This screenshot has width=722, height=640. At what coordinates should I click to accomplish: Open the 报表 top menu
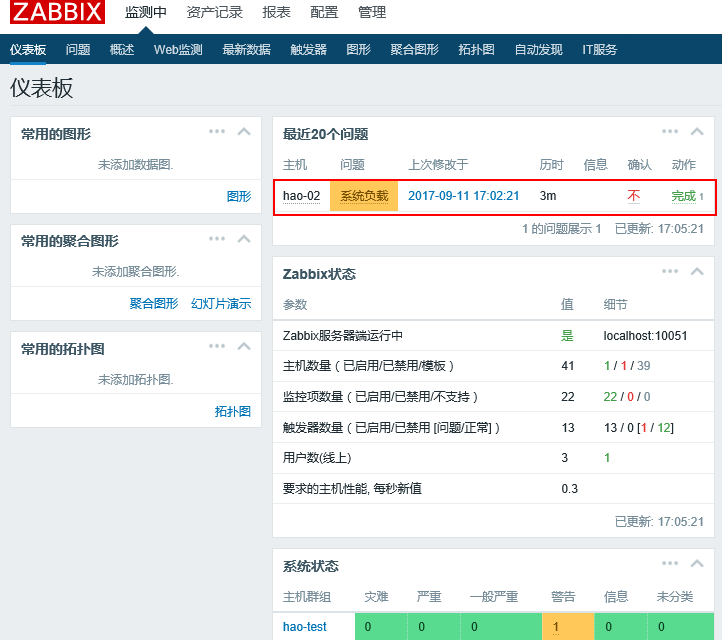[276, 12]
